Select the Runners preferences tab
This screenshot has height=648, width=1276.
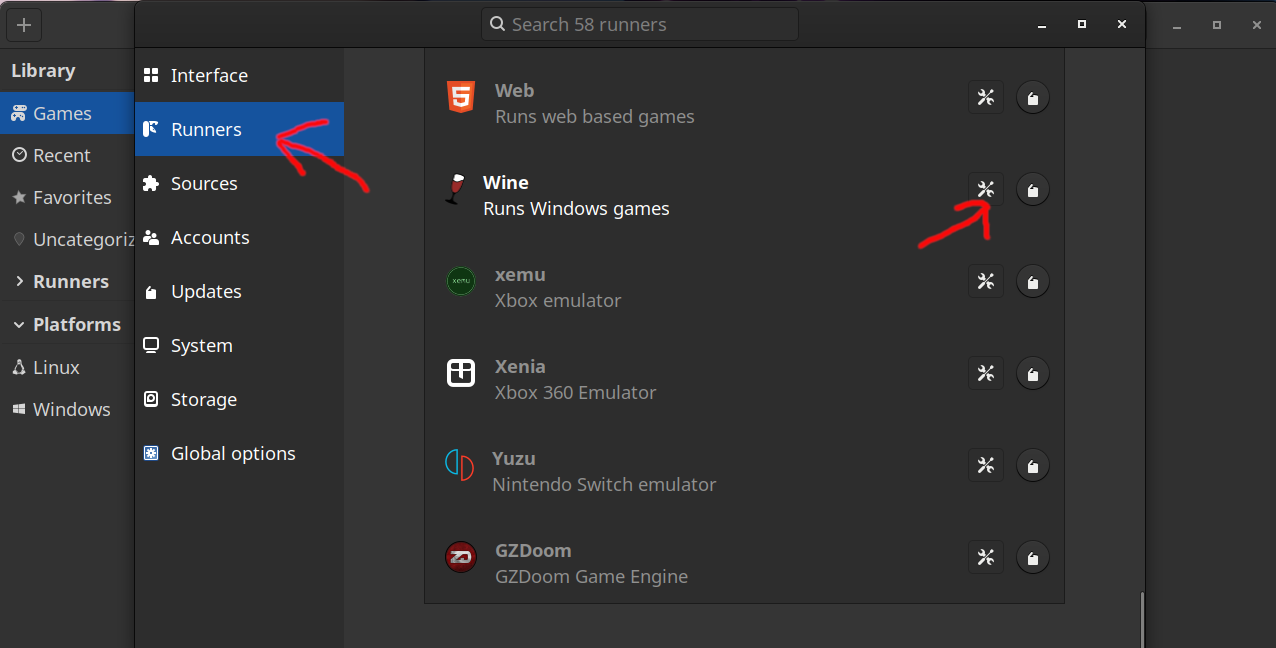pyautogui.click(x=240, y=129)
